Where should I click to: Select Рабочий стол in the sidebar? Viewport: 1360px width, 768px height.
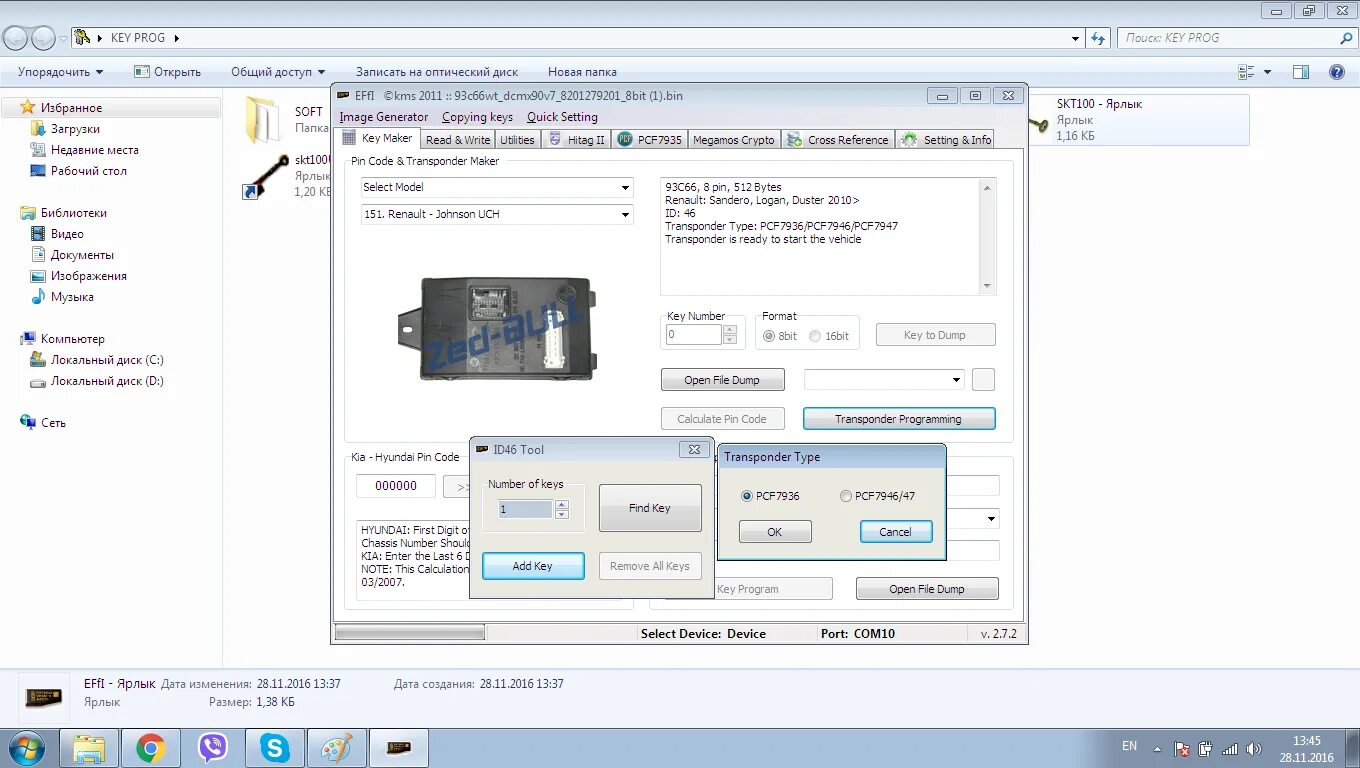point(88,171)
